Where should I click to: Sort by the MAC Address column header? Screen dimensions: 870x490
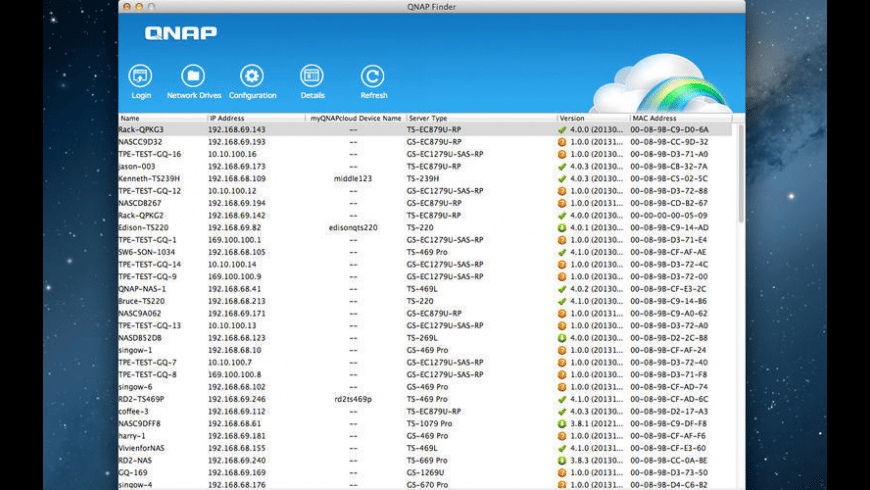click(x=681, y=118)
